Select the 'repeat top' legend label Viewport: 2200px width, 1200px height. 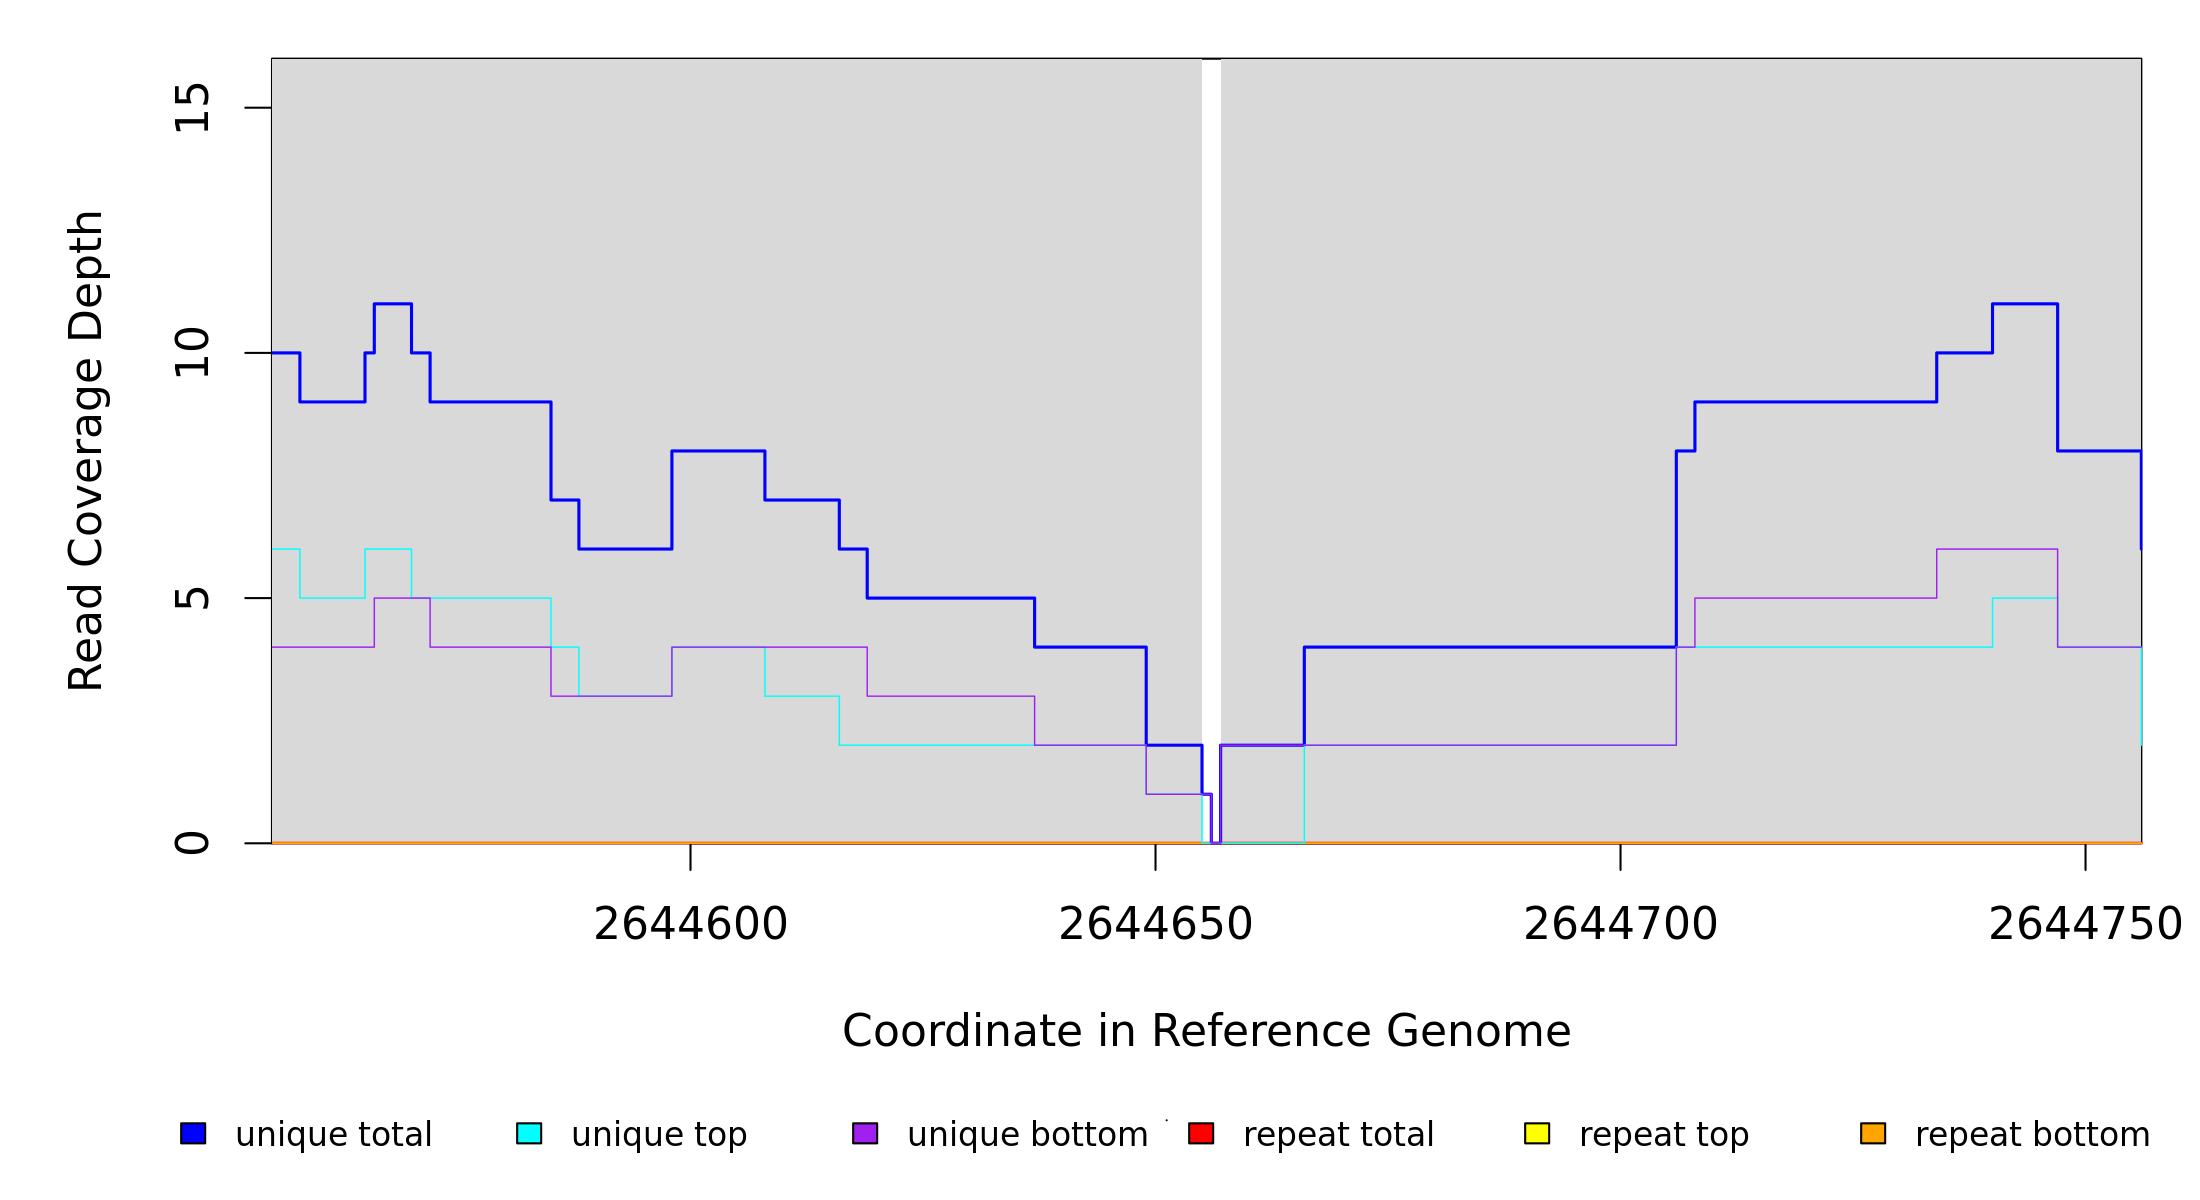(1664, 1135)
